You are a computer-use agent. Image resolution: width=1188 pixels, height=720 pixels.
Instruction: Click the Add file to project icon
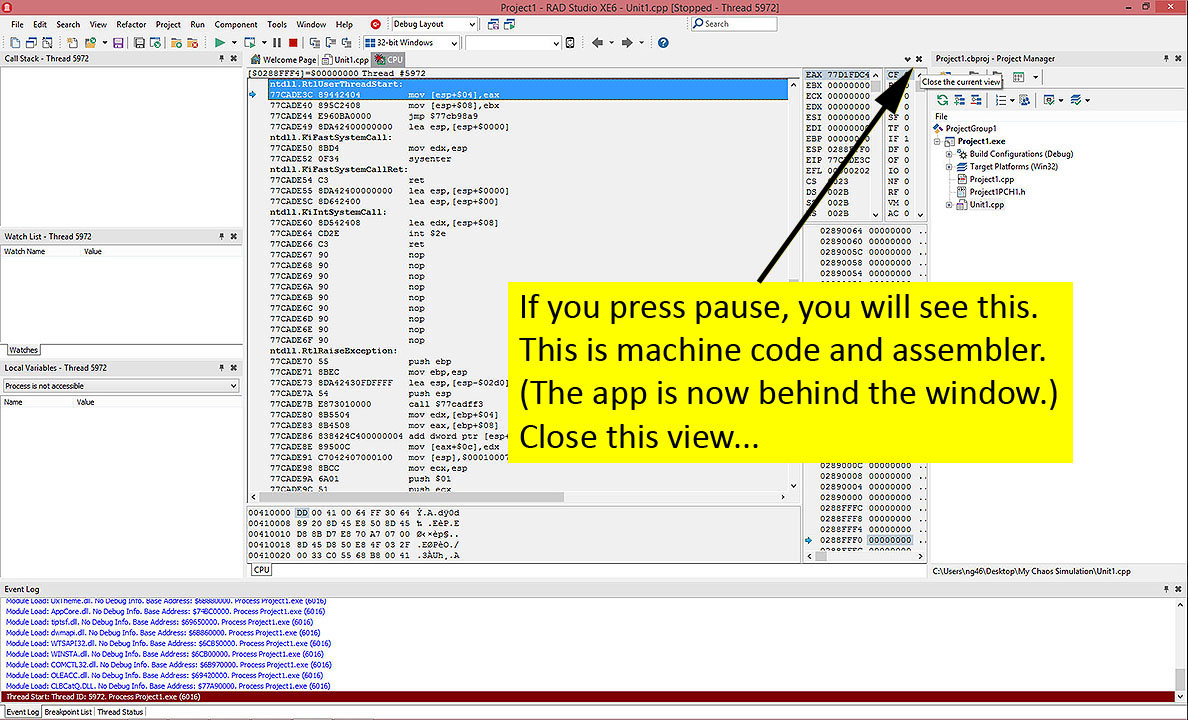click(x=177, y=43)
